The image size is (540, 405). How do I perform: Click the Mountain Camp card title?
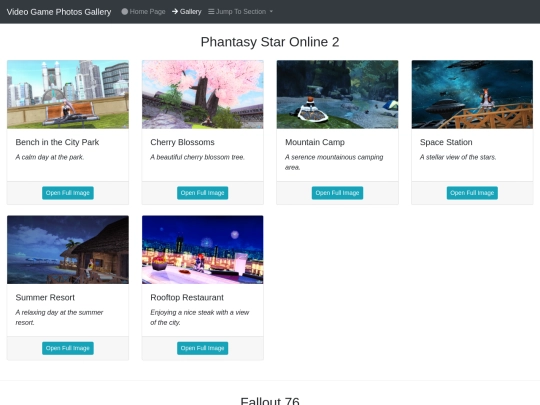(x=315, y=142)
